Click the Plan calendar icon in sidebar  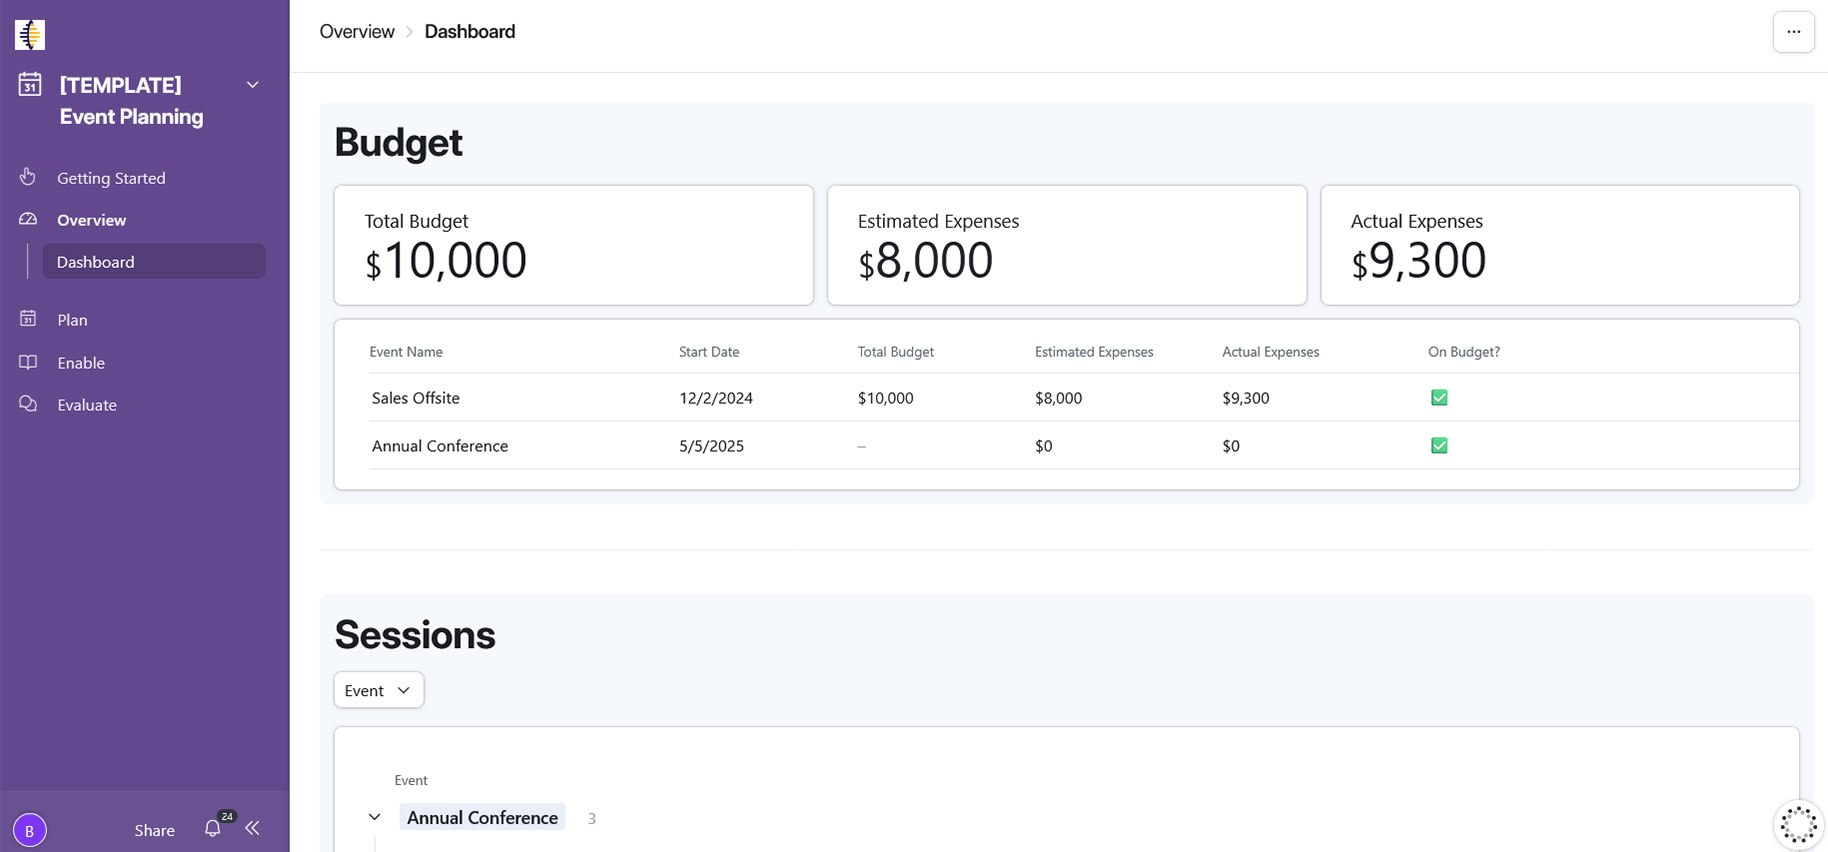[28, 319]
